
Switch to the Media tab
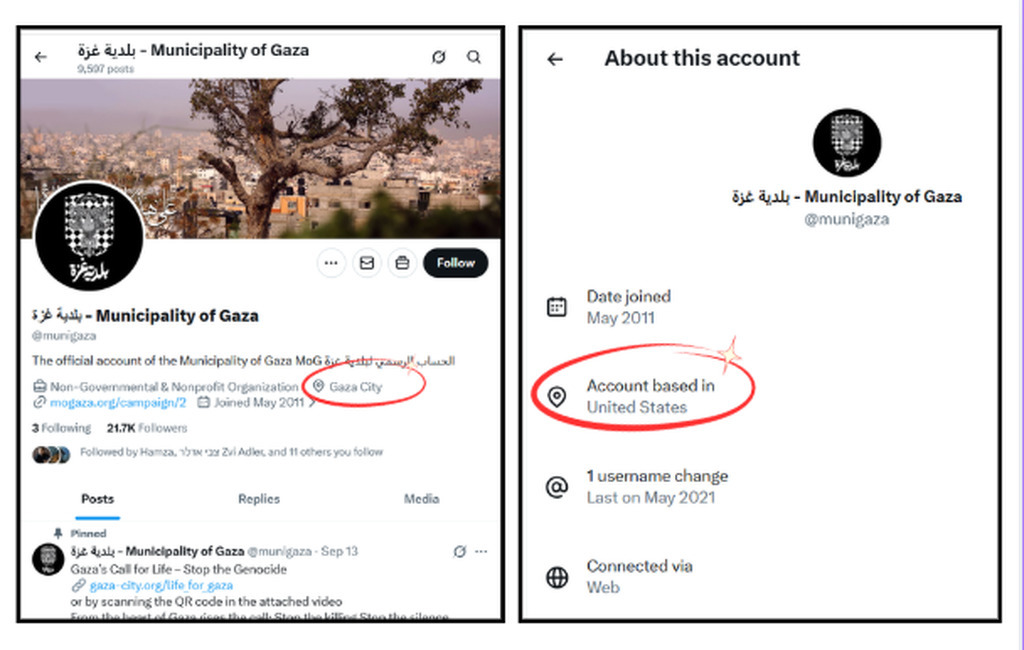pyautogui.click(x=421, y=499)
